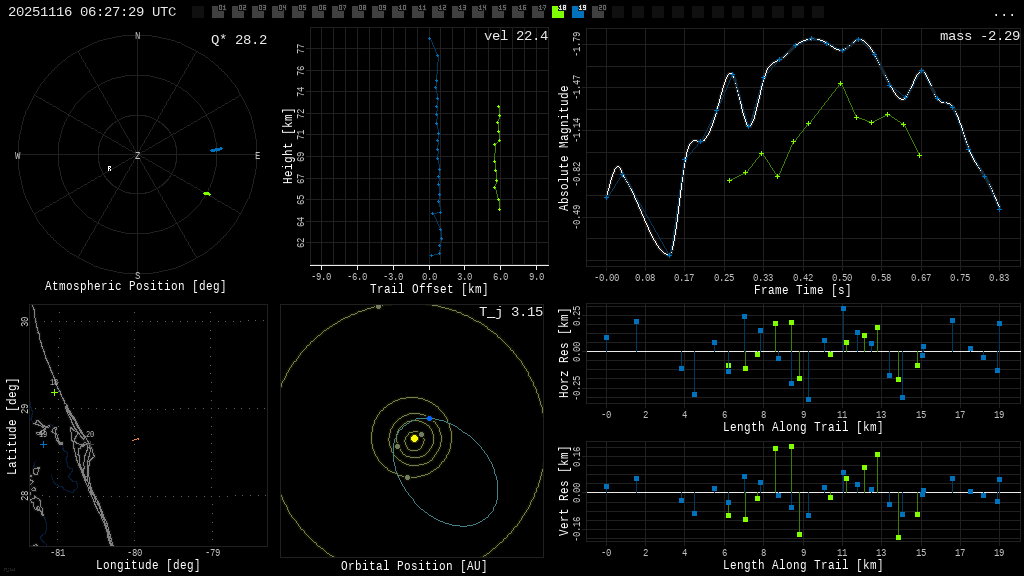Open the three-dot overflow menu
Viewport: 1024px width, 576px height.
point(1003,13)
